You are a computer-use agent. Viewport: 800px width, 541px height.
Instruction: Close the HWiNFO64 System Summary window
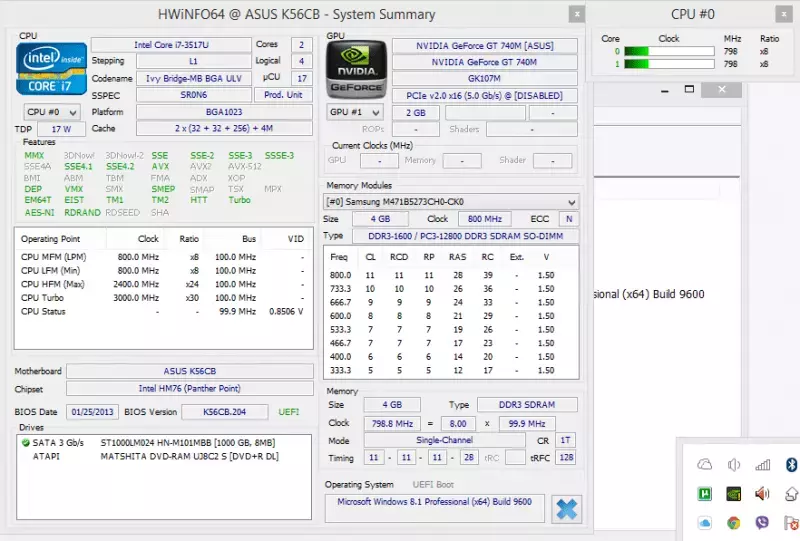coord(577,14)
